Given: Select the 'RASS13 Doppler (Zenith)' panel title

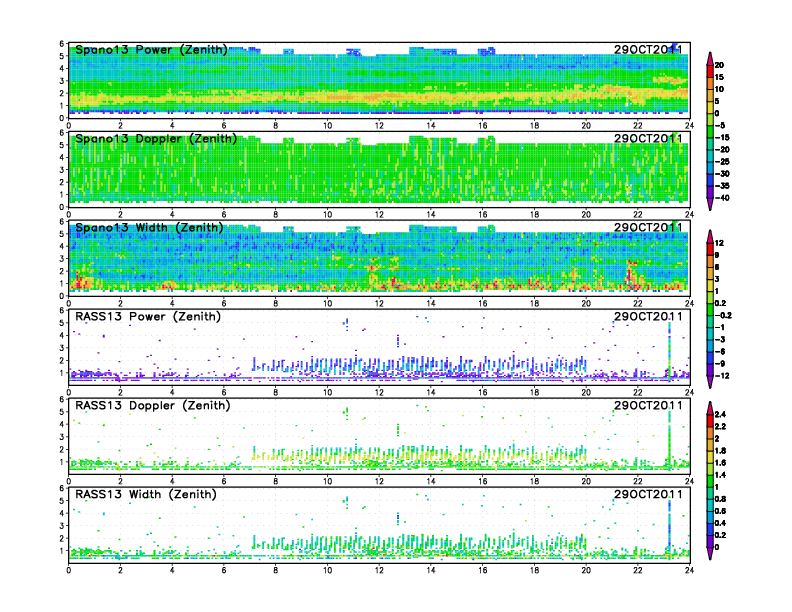Looking at the screenshot, I should click(153, 405).
